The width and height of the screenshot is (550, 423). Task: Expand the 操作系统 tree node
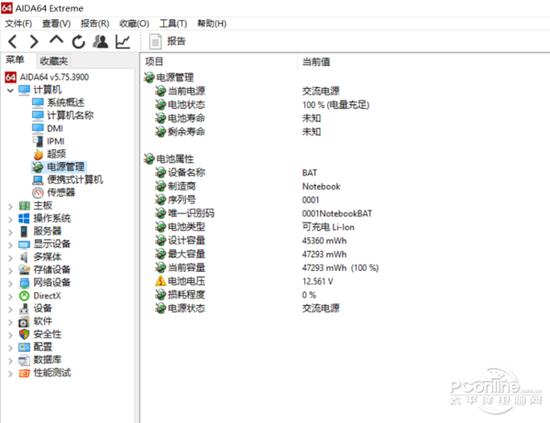click(x=10, y=219)
